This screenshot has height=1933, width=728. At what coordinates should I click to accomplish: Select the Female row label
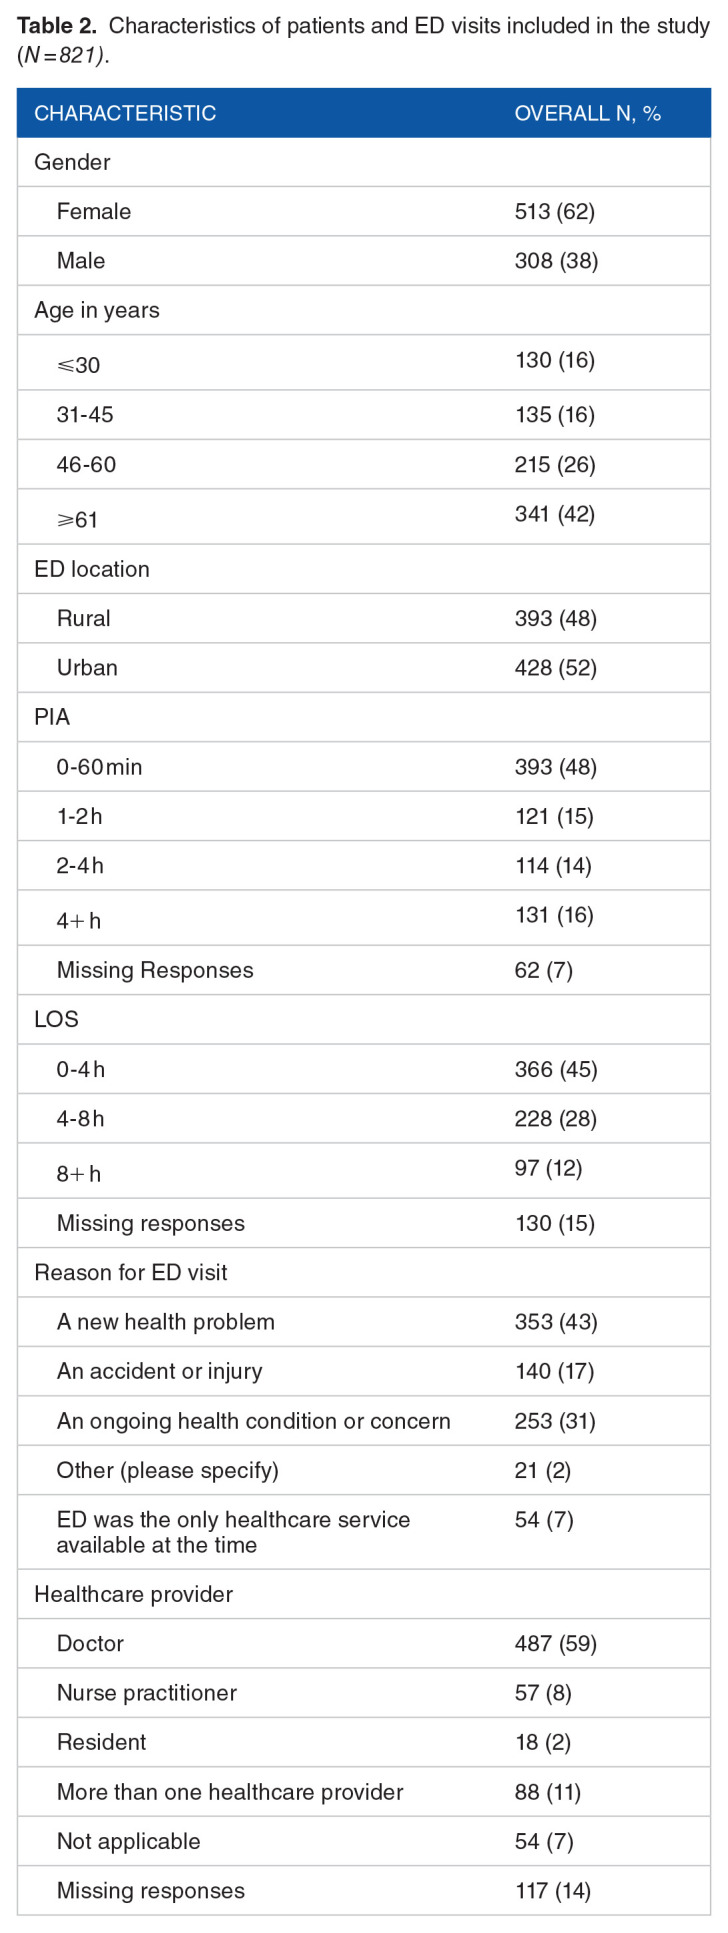pos(94,211)
